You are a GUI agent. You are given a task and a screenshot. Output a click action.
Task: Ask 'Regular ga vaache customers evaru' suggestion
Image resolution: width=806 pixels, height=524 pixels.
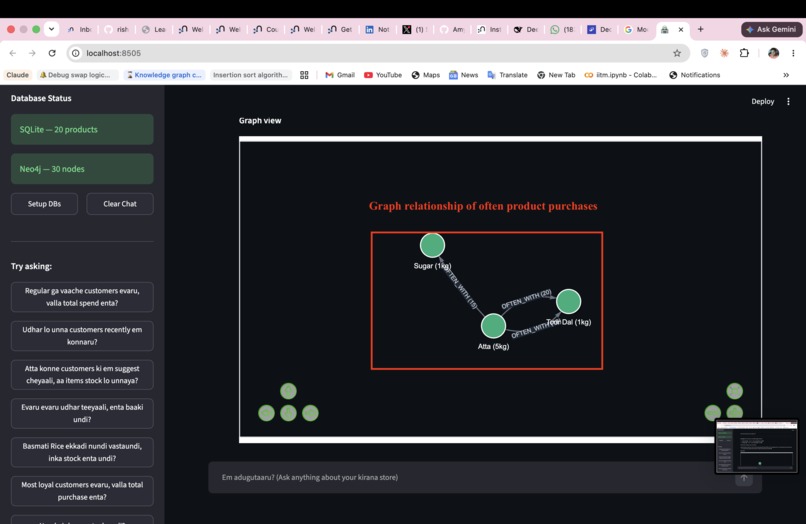(82, 297)
